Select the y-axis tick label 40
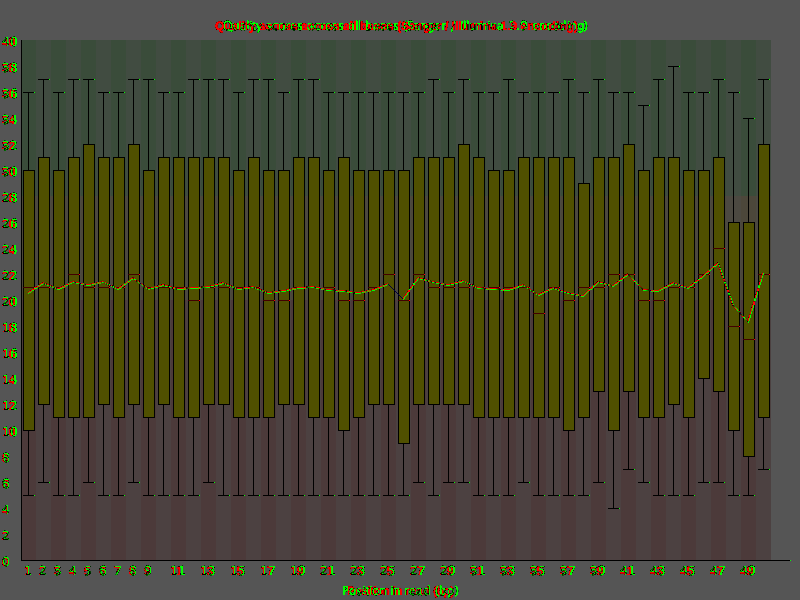 (x=10, y=41)
